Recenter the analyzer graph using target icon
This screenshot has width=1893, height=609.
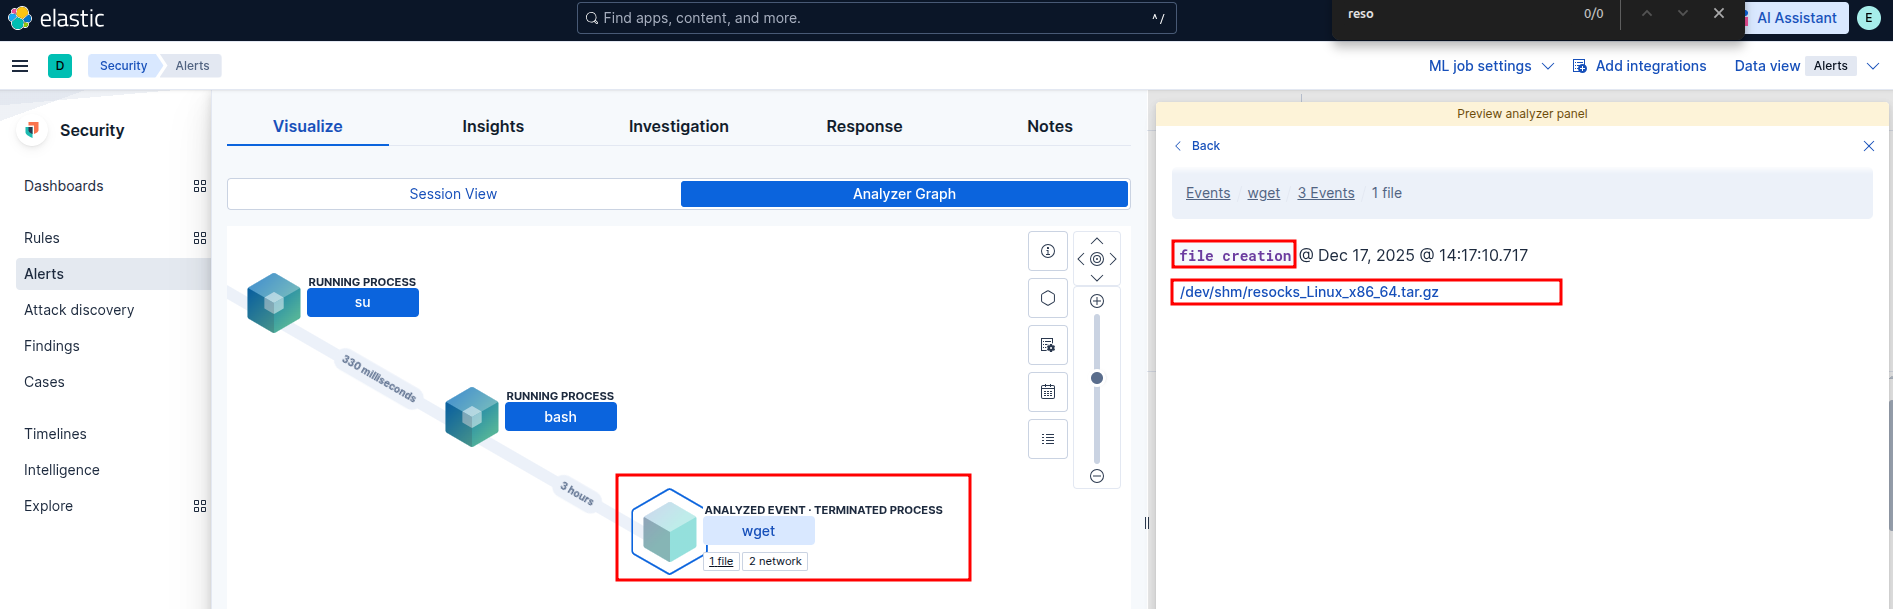(1097, 259)
